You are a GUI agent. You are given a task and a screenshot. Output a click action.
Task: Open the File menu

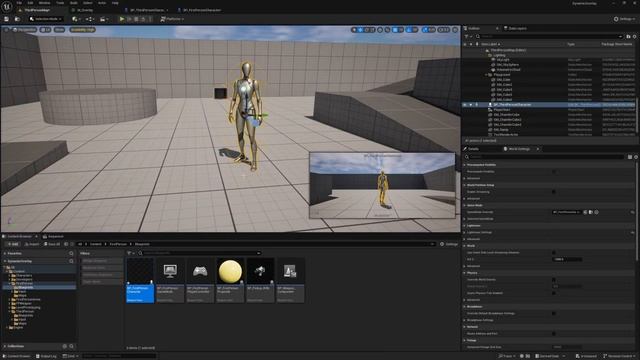[19, 3]
